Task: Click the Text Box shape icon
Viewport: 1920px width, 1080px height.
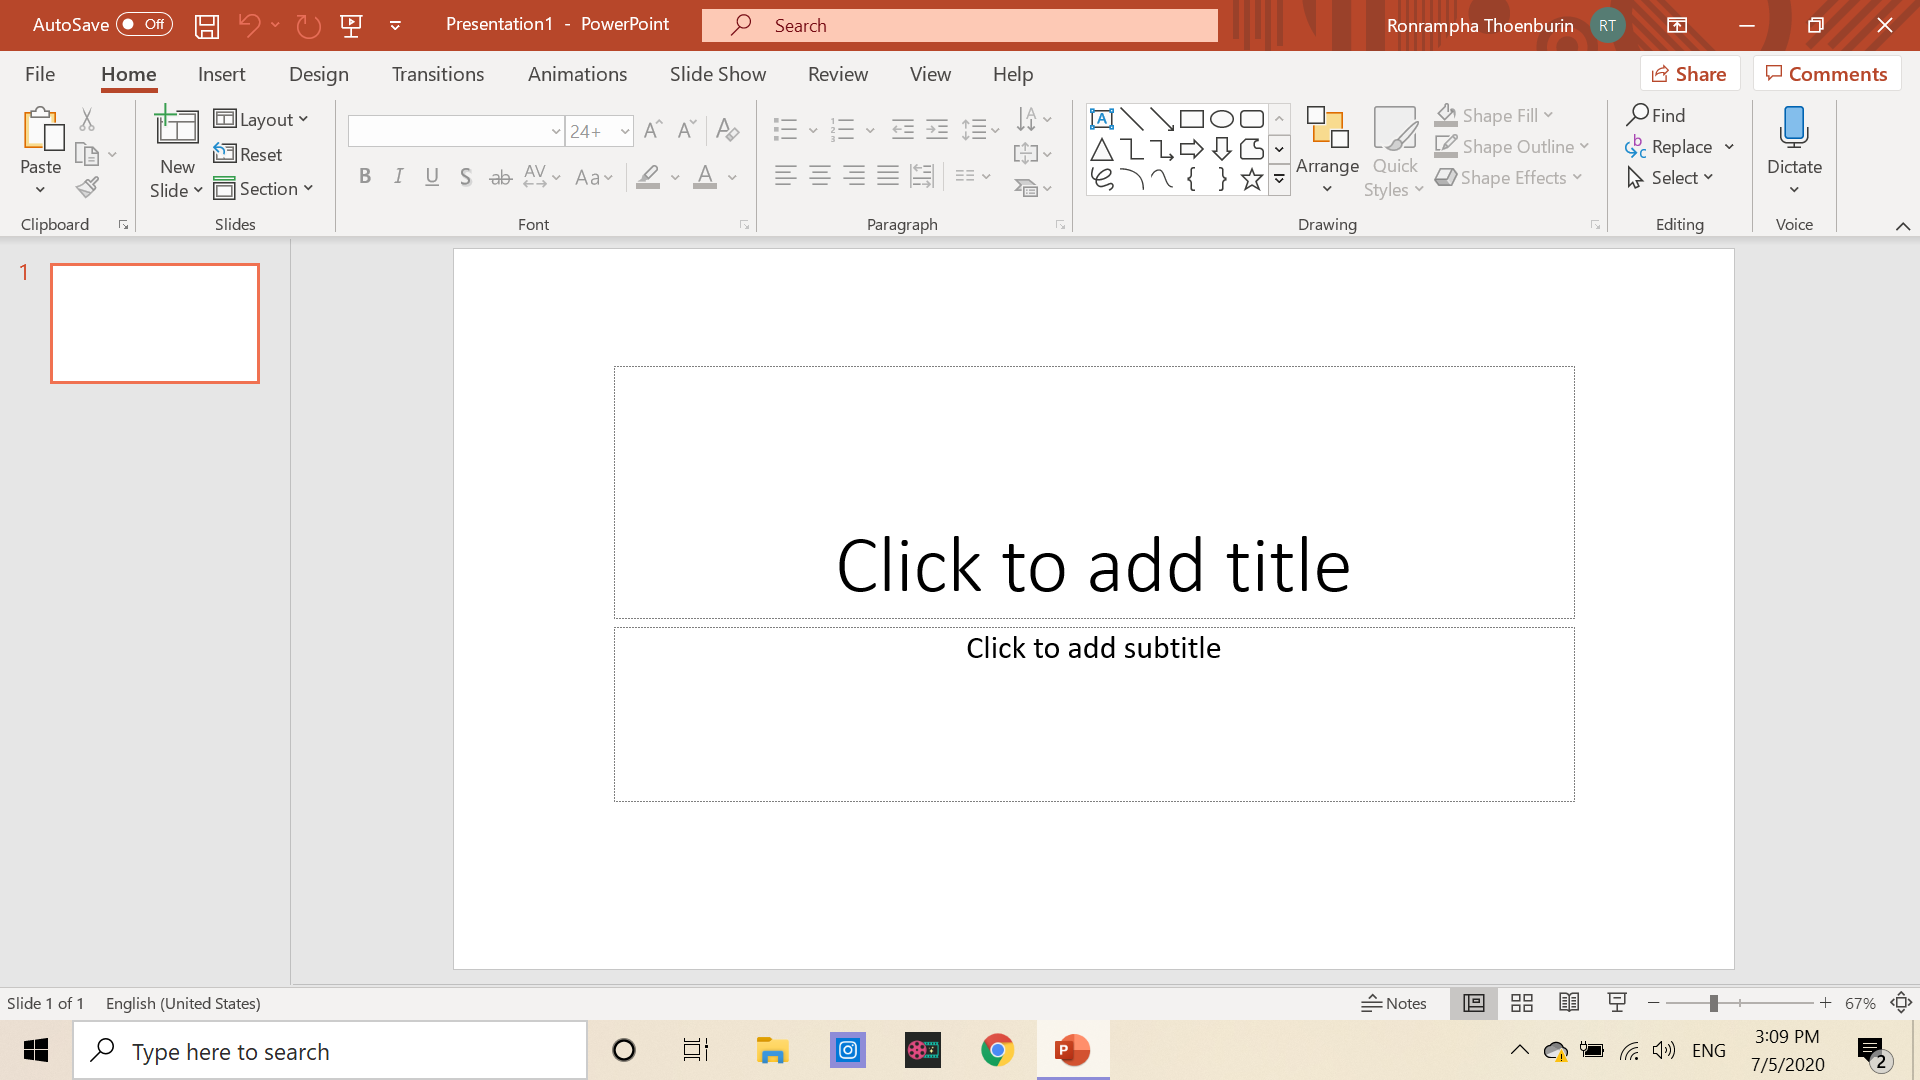Action: [1101, 119]
